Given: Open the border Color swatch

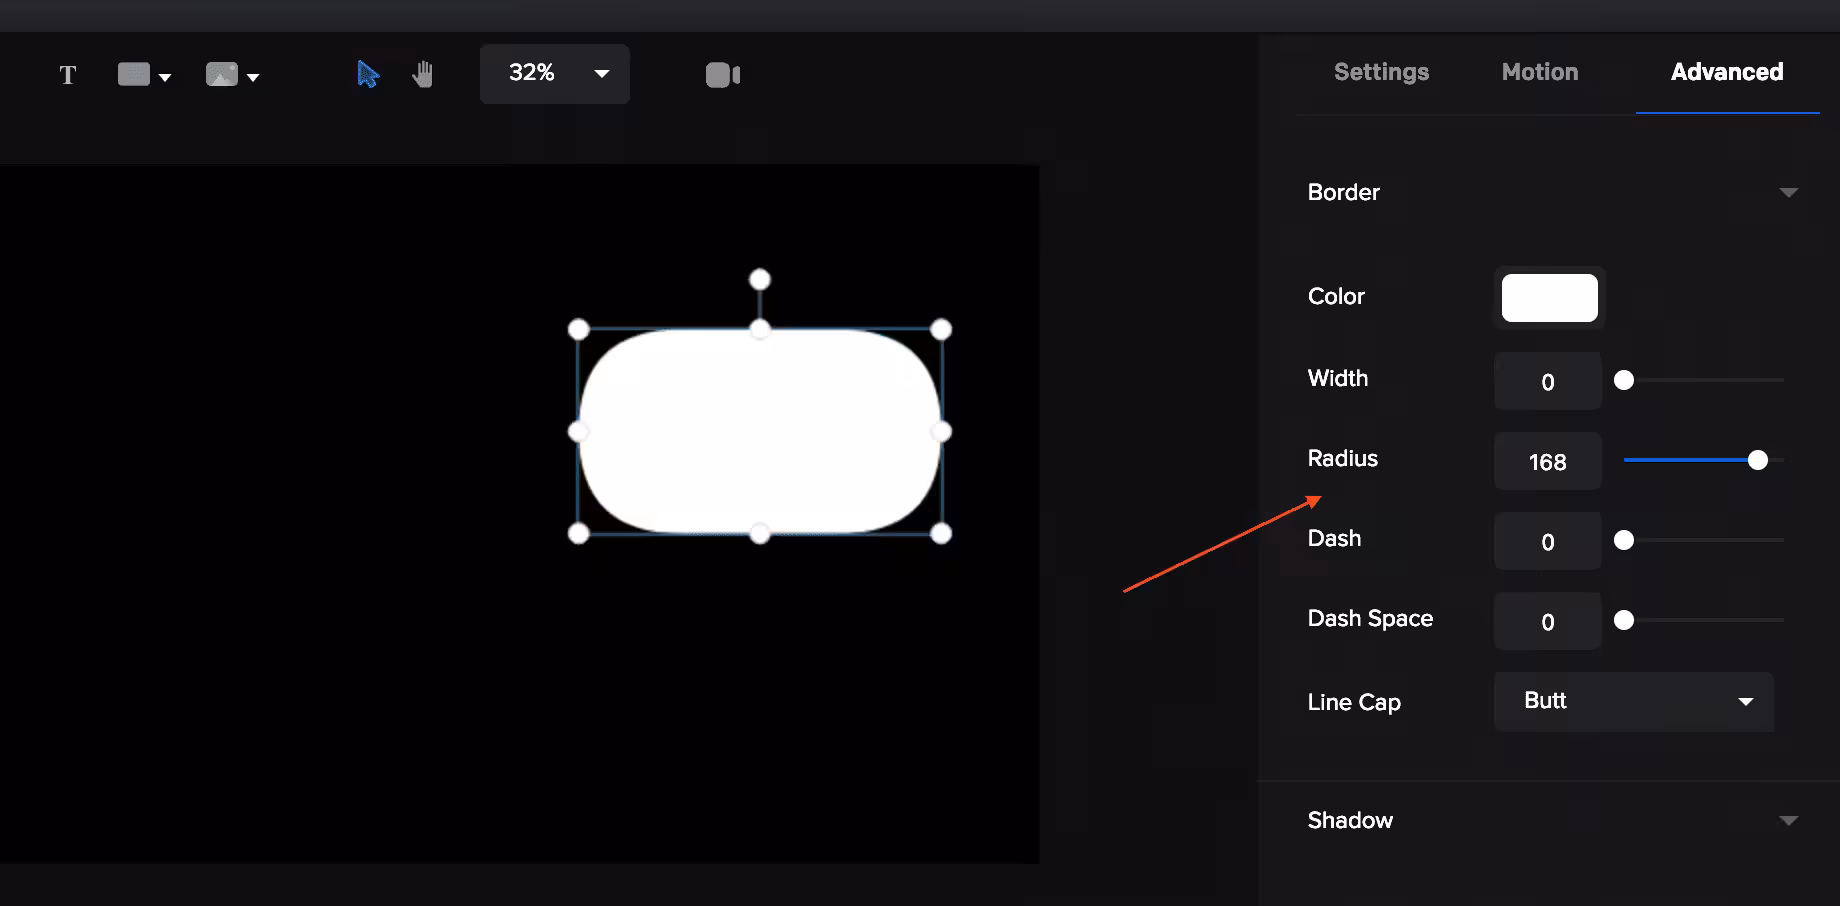Looking at the screenshot, I should pyautogui.click(x=1549, y=298).
